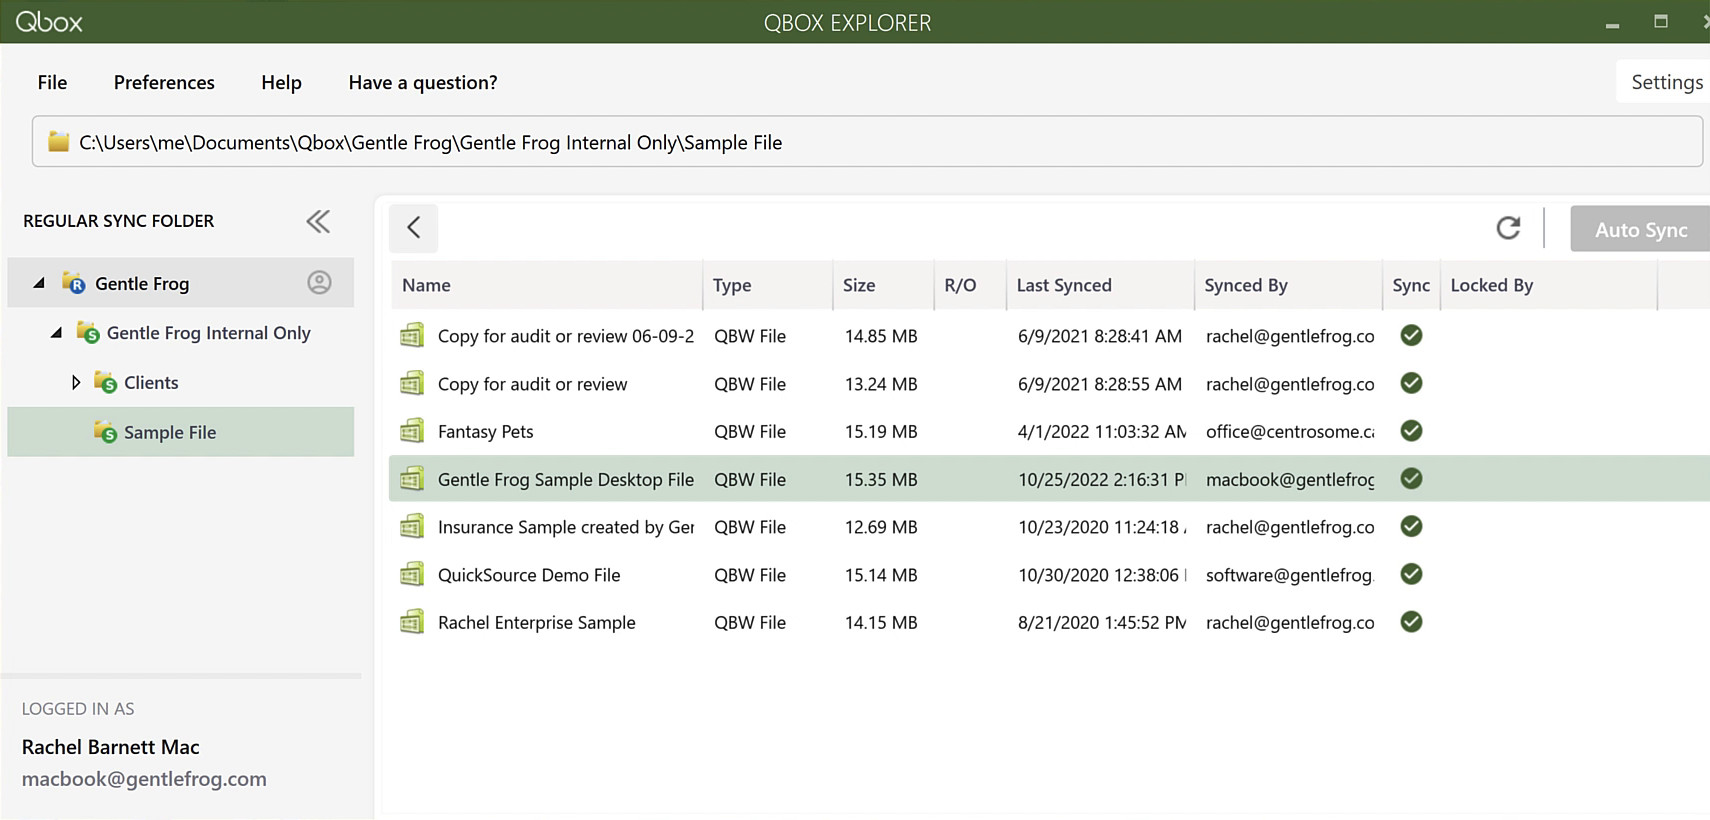Click sync checkmark for QuickSource Demo File
The width and height of the screenshot is (1710, 820).
1411,574
